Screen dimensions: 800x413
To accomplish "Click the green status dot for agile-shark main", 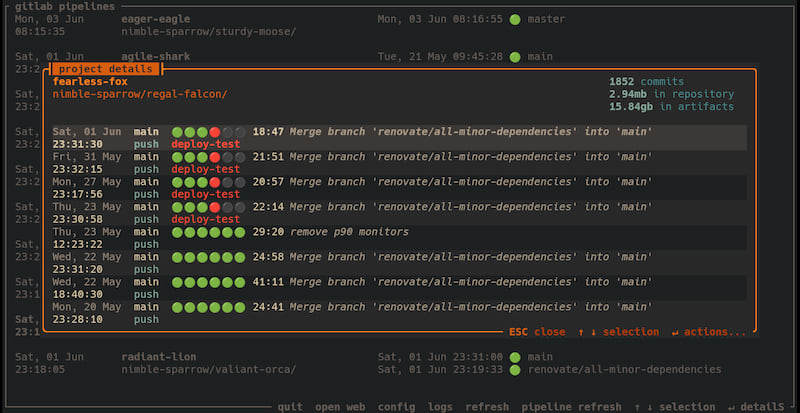I will (x=515, y=57).
